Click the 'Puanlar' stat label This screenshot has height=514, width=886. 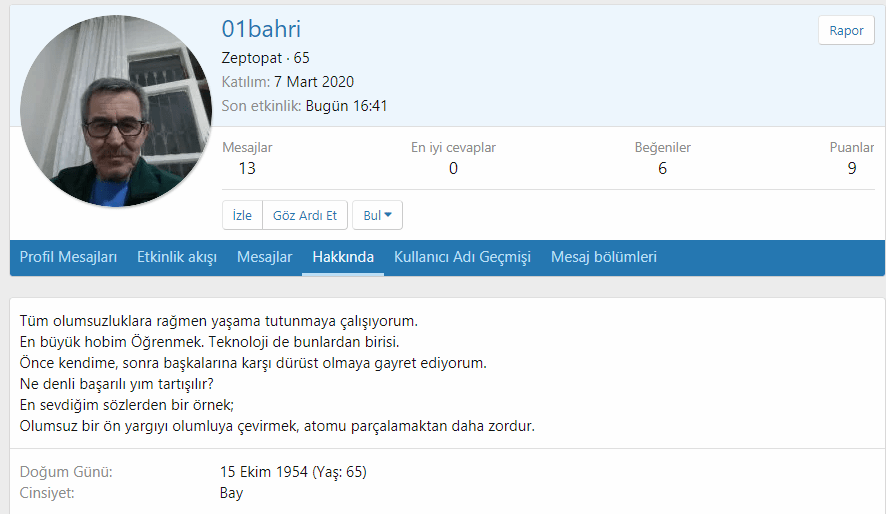click(x=852, y=147)
